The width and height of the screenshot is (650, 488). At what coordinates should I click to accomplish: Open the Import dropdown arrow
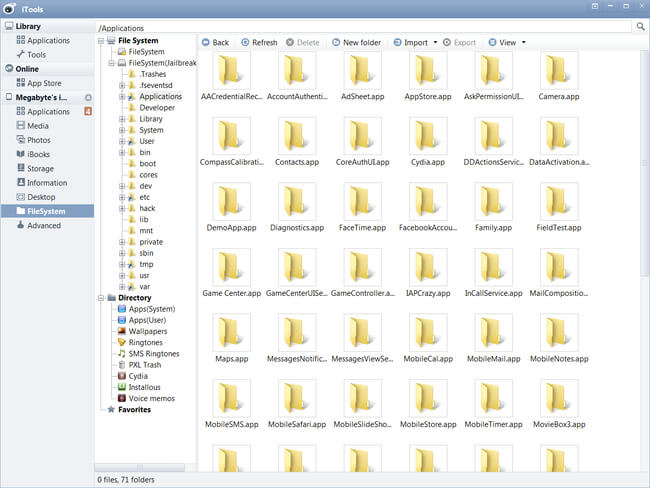(x=435, y=42)
